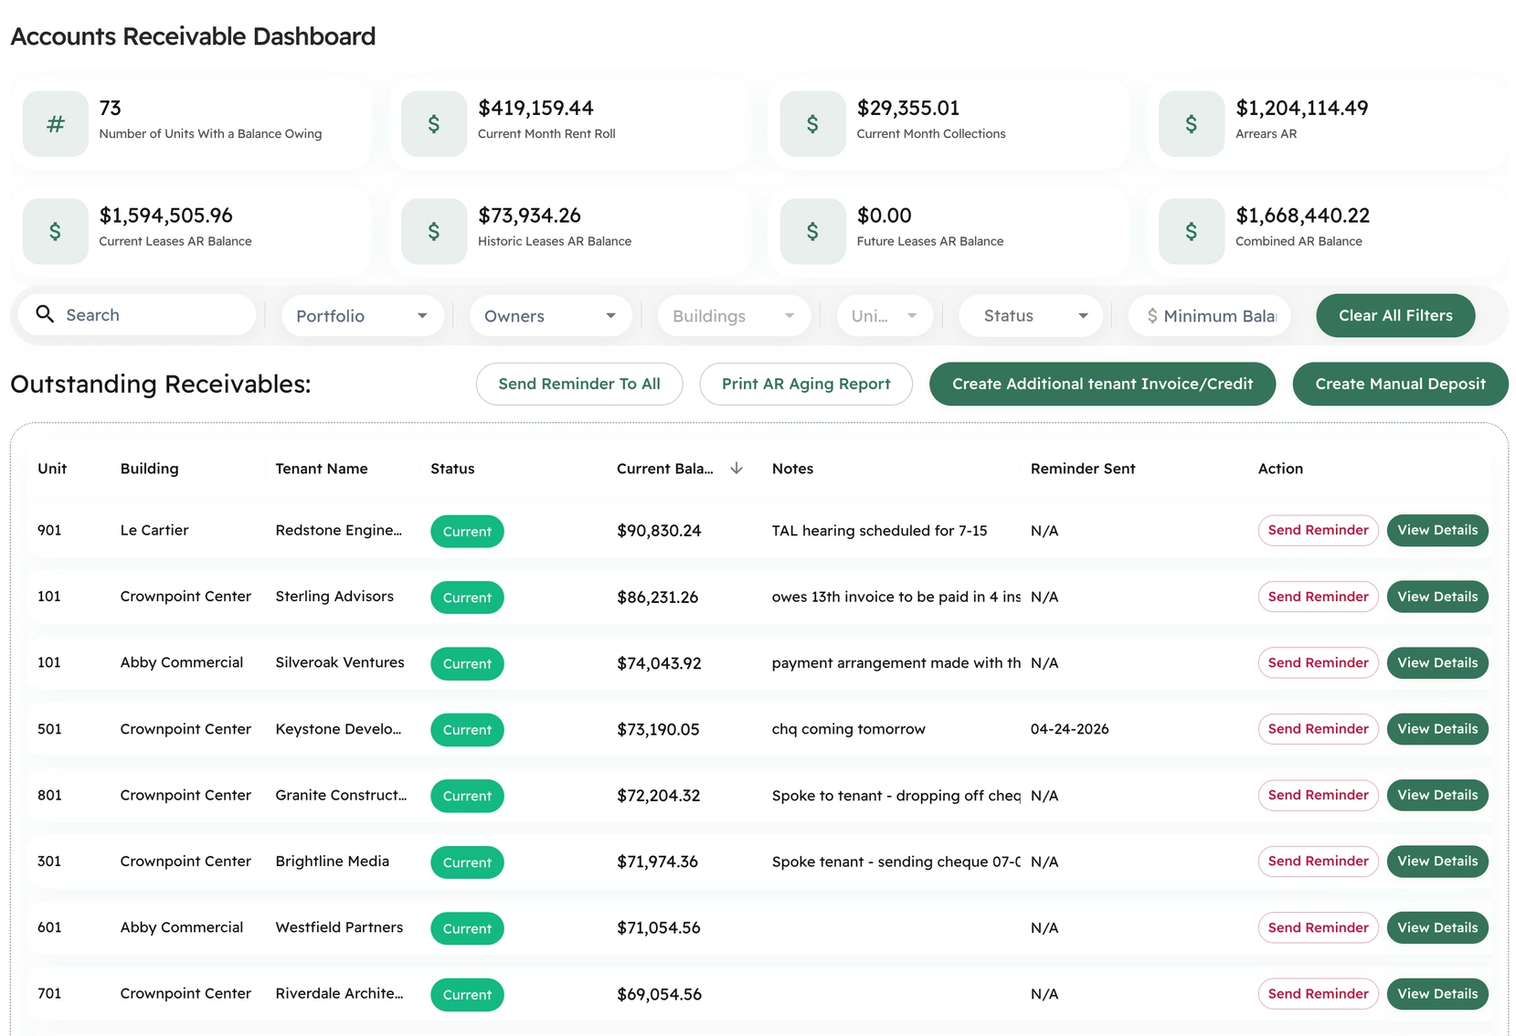This screenshot has width=1516, height=1036.
Task: Focus the Search text field
Action: tap(137, 315)
